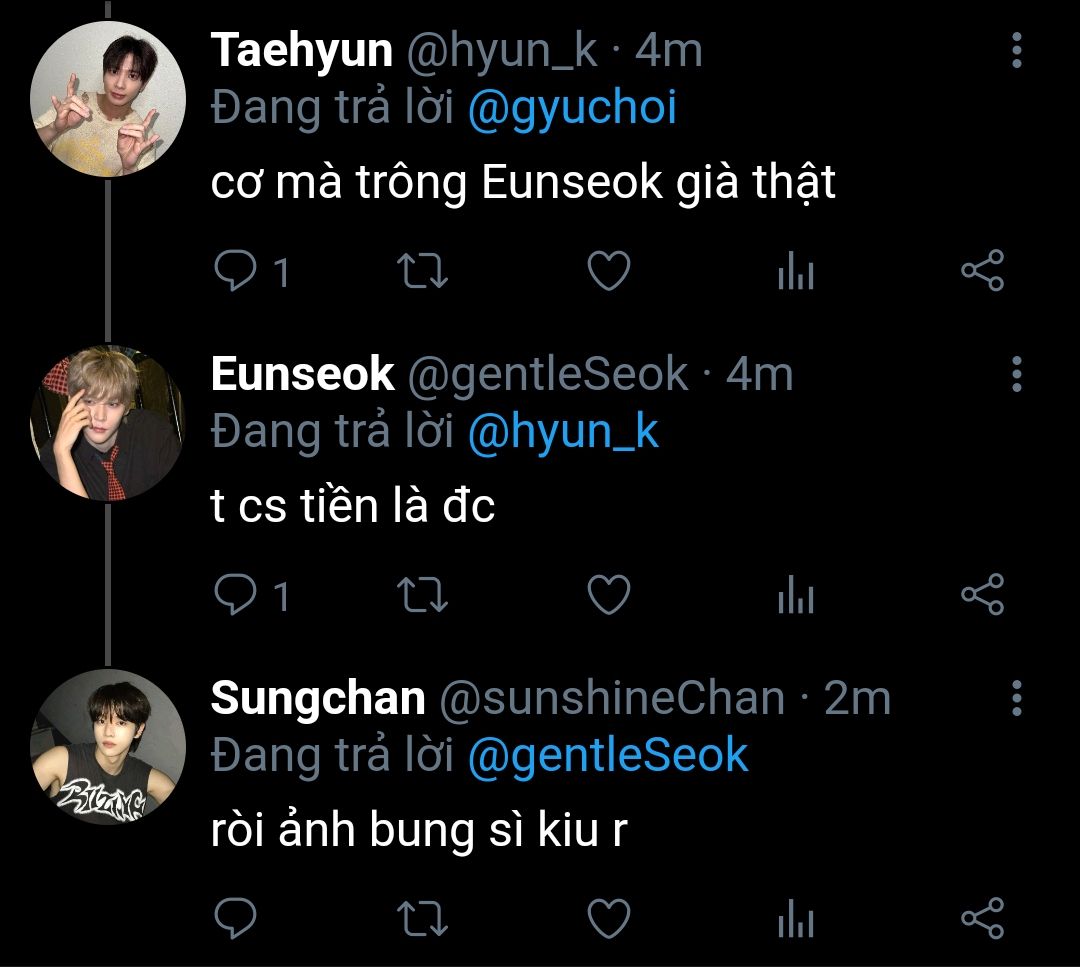
Task: Open the blue @hyun_k mention link
Action: (x=563, y=432)
